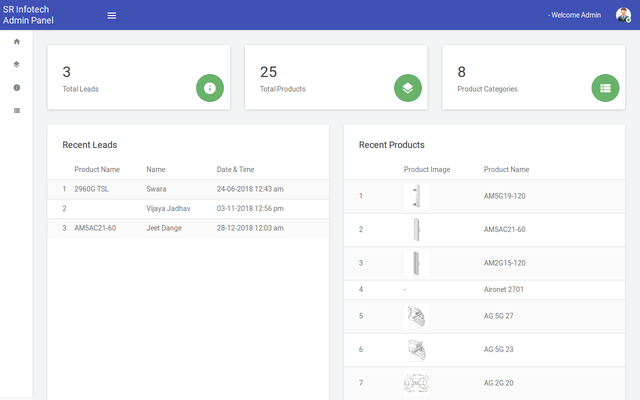Image resolution: width=640 pixels, height=400 pixels.
Task: Open the AG 2G 20 product thumbnail
Action: 416,383
